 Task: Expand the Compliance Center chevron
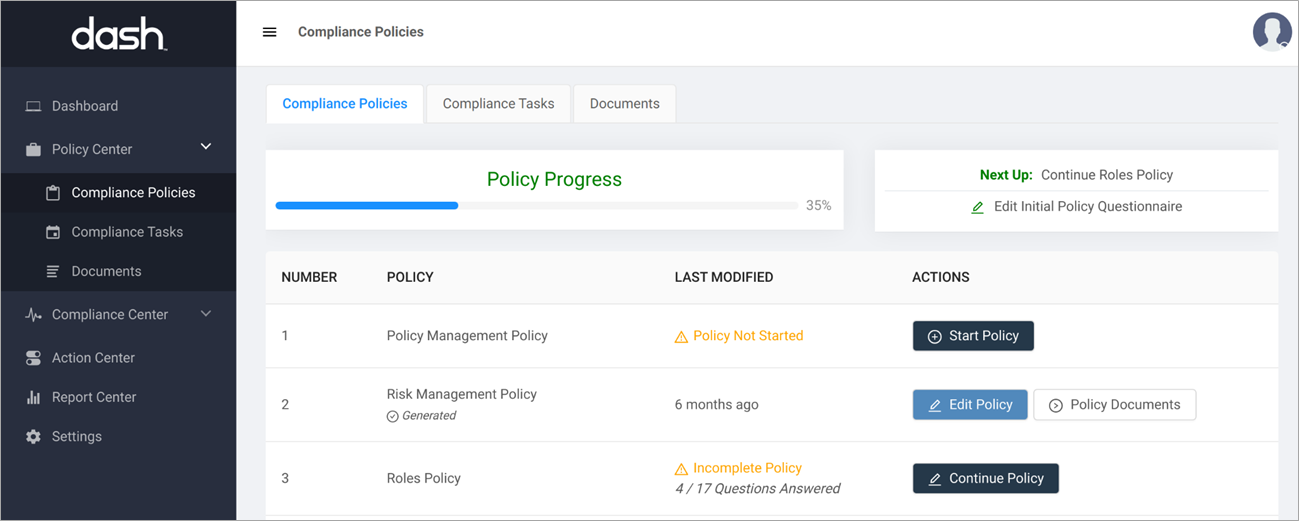[x=206, y=314]
